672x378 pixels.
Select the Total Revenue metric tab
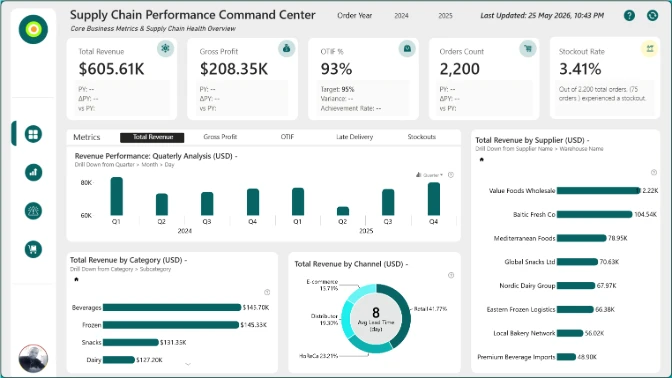(x=152, y=137)
